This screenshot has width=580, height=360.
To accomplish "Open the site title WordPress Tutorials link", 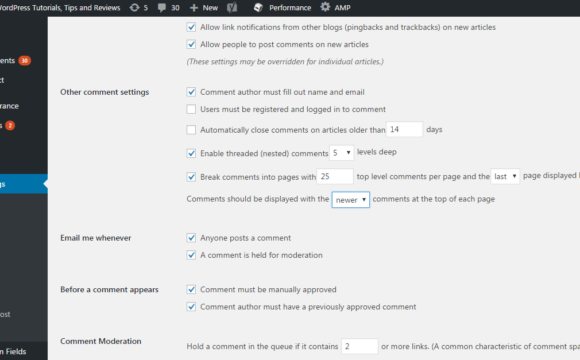I will tap(60, 7).
